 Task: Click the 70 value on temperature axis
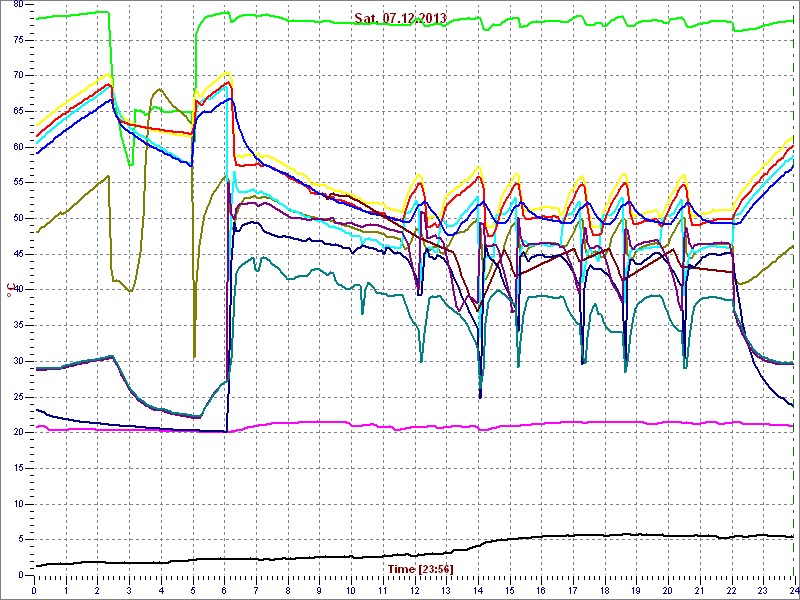click(x=18, y=76)
